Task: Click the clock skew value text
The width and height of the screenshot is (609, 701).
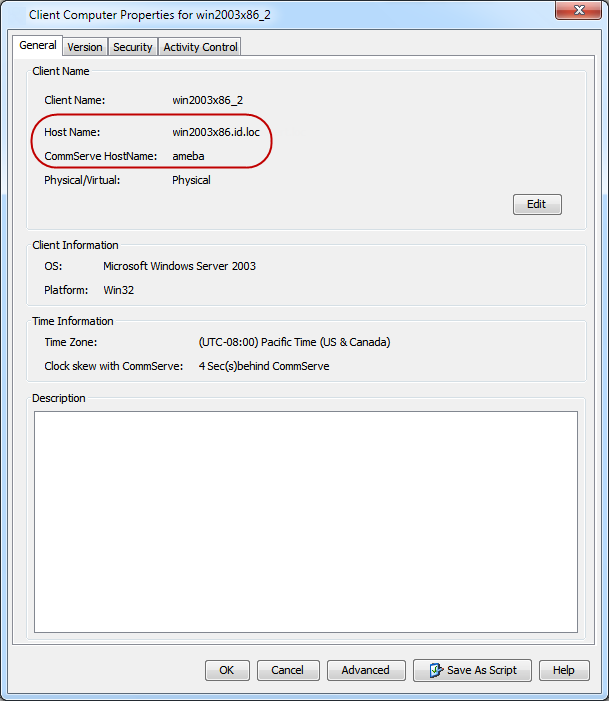Action: 264,366
